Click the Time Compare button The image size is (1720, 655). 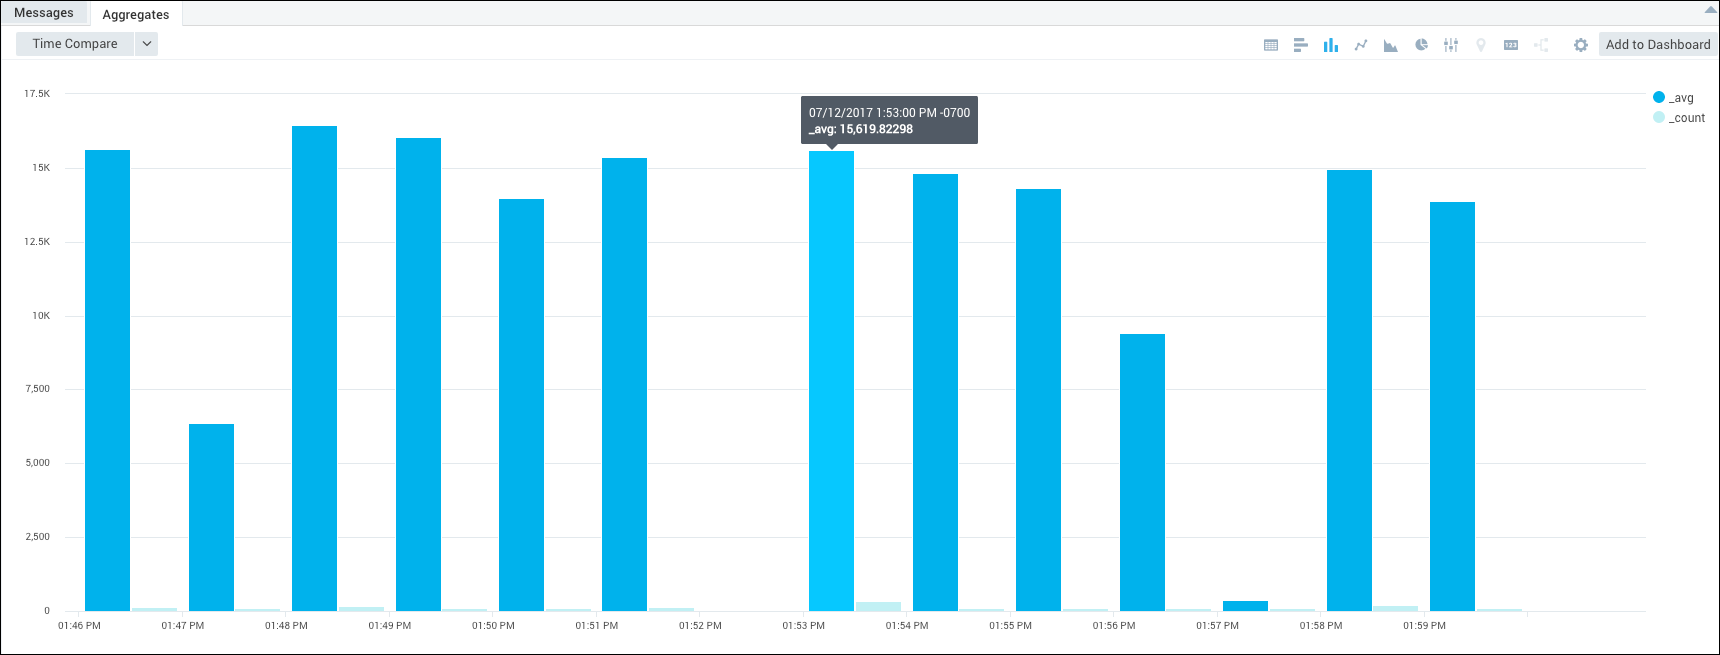[x=75, y=44]
